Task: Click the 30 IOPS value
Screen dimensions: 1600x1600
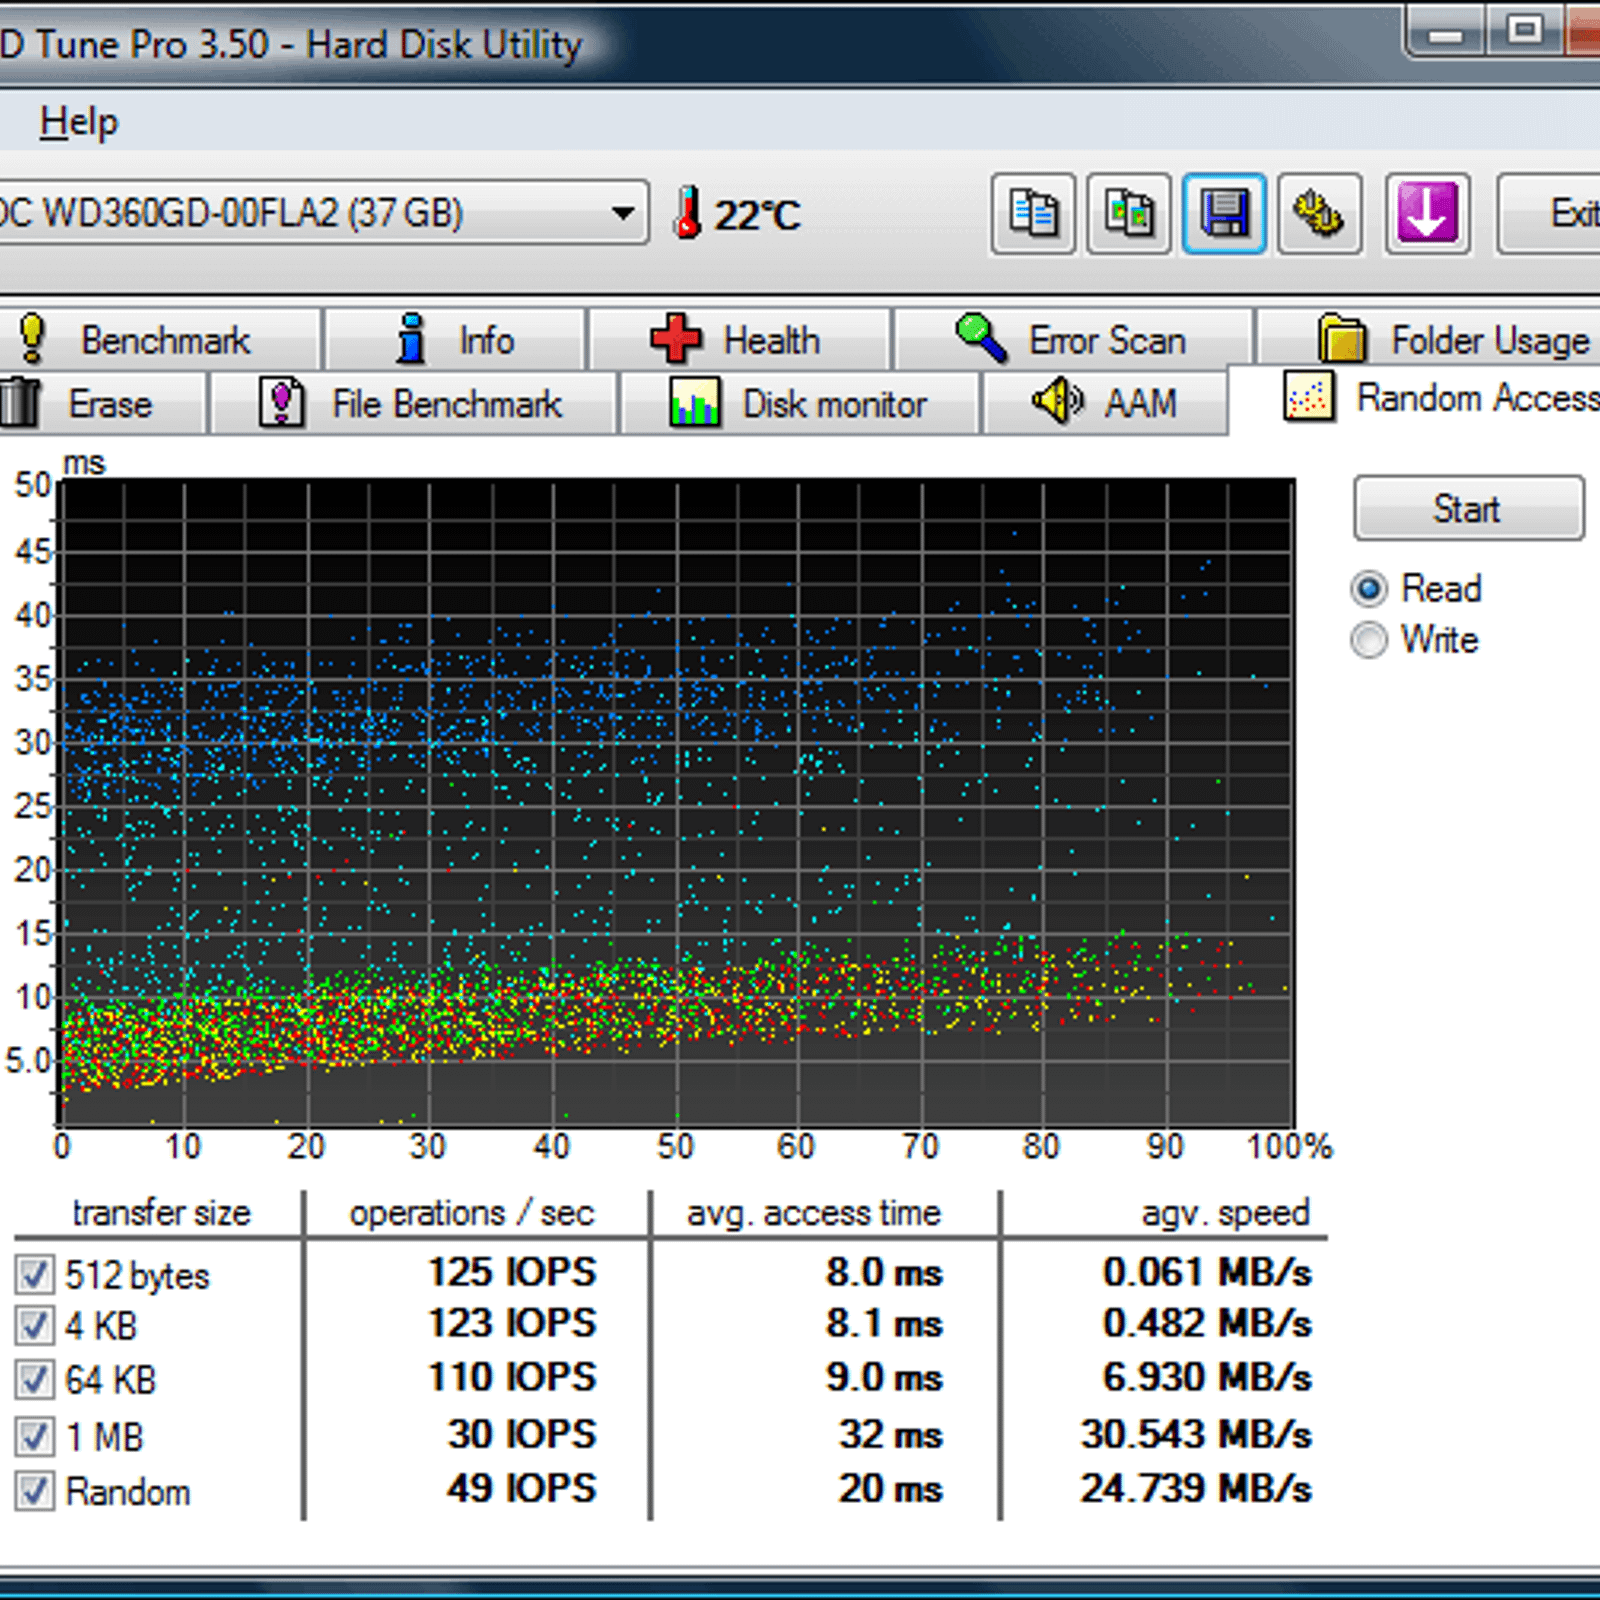Action: (522, 1435)
